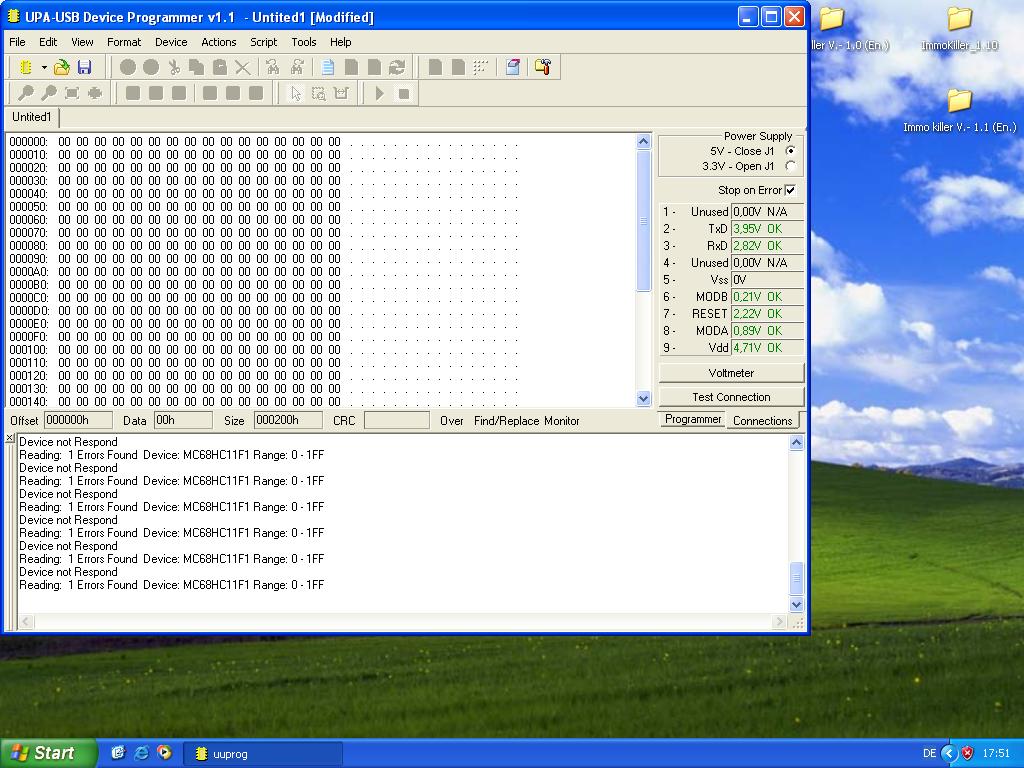Toggle the Stop on Error checkbox

coord(790,190)
